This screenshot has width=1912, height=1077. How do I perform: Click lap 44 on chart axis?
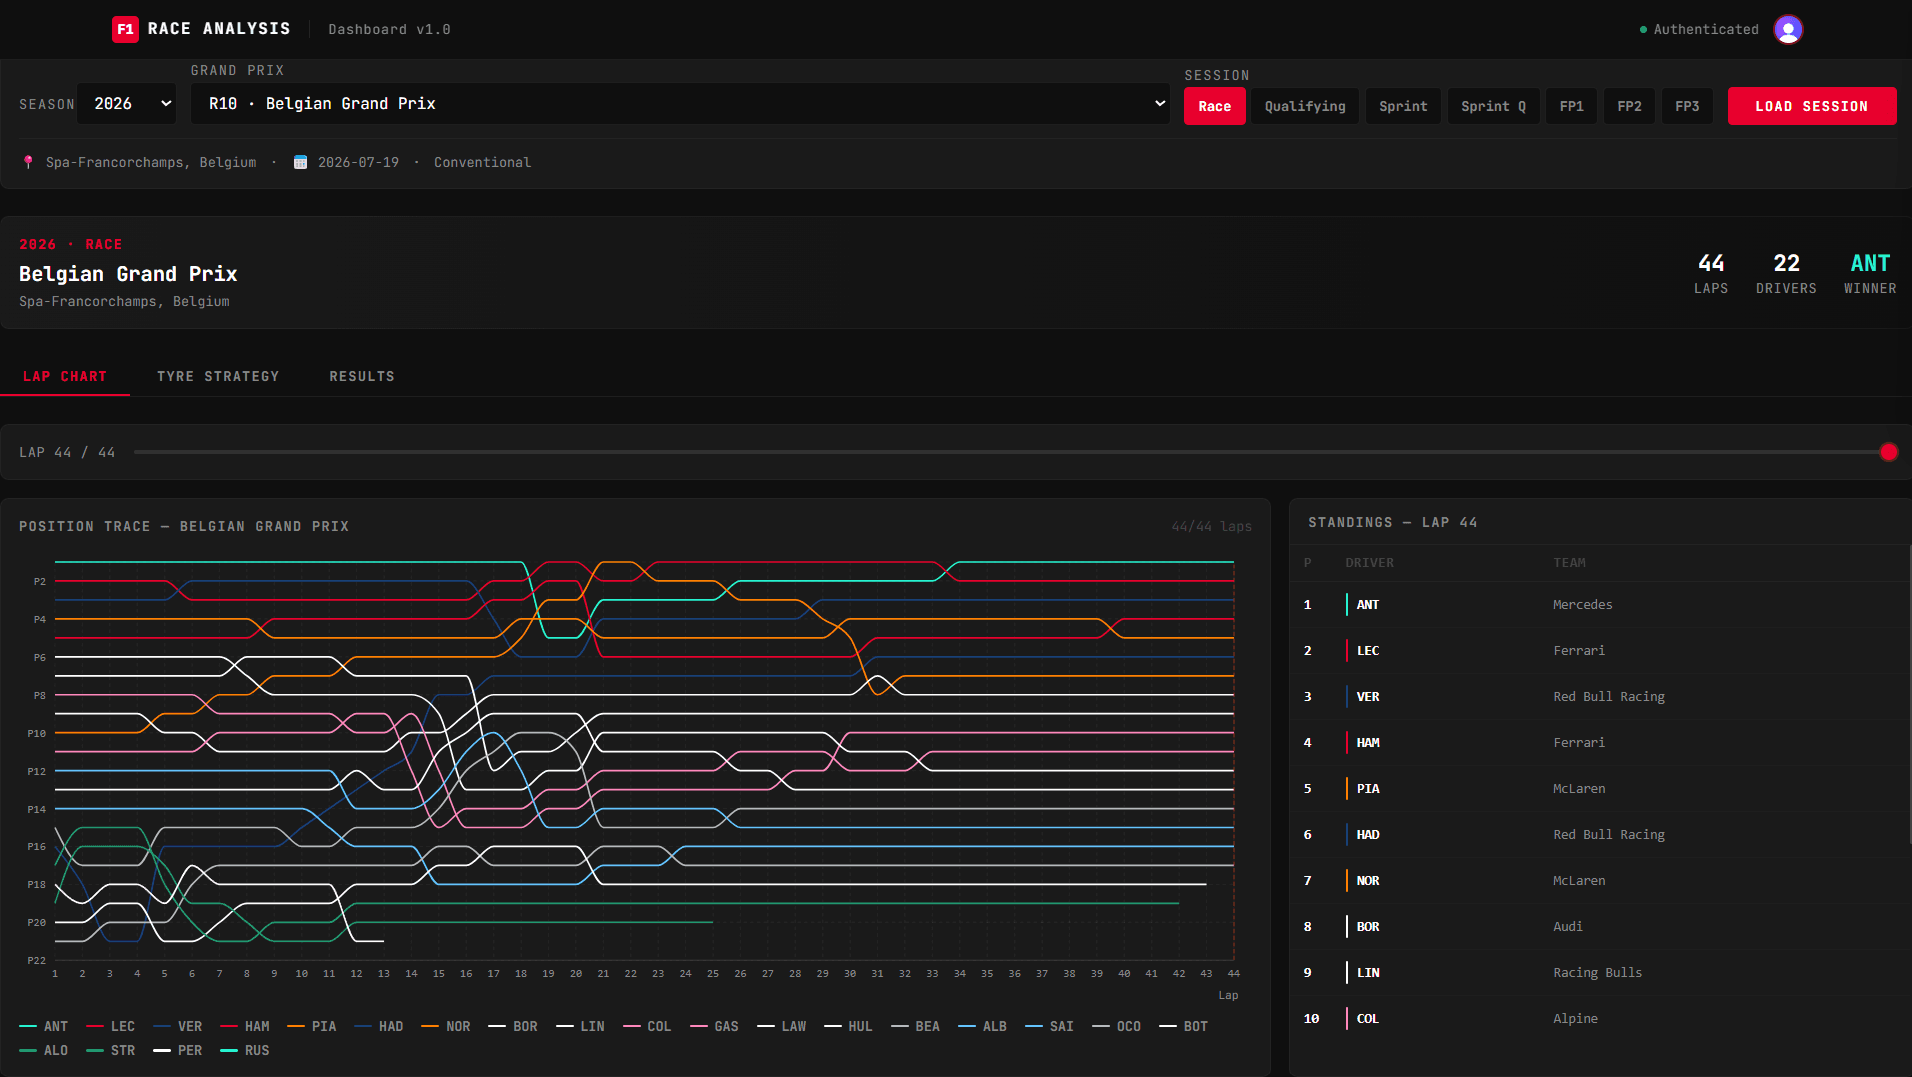(x=1233, y=974)
